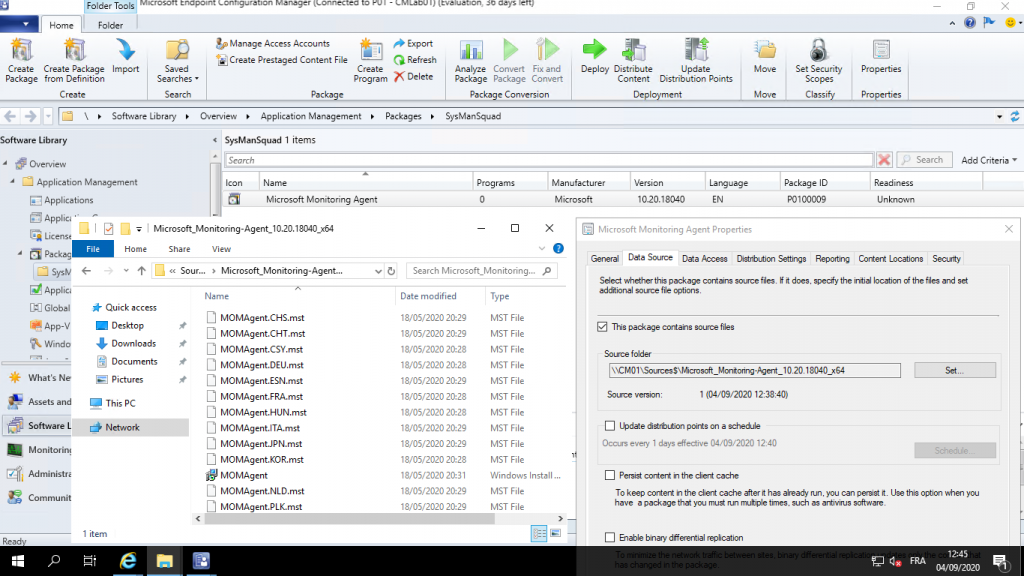Switch to the Reporting tab

click(832, 259)
